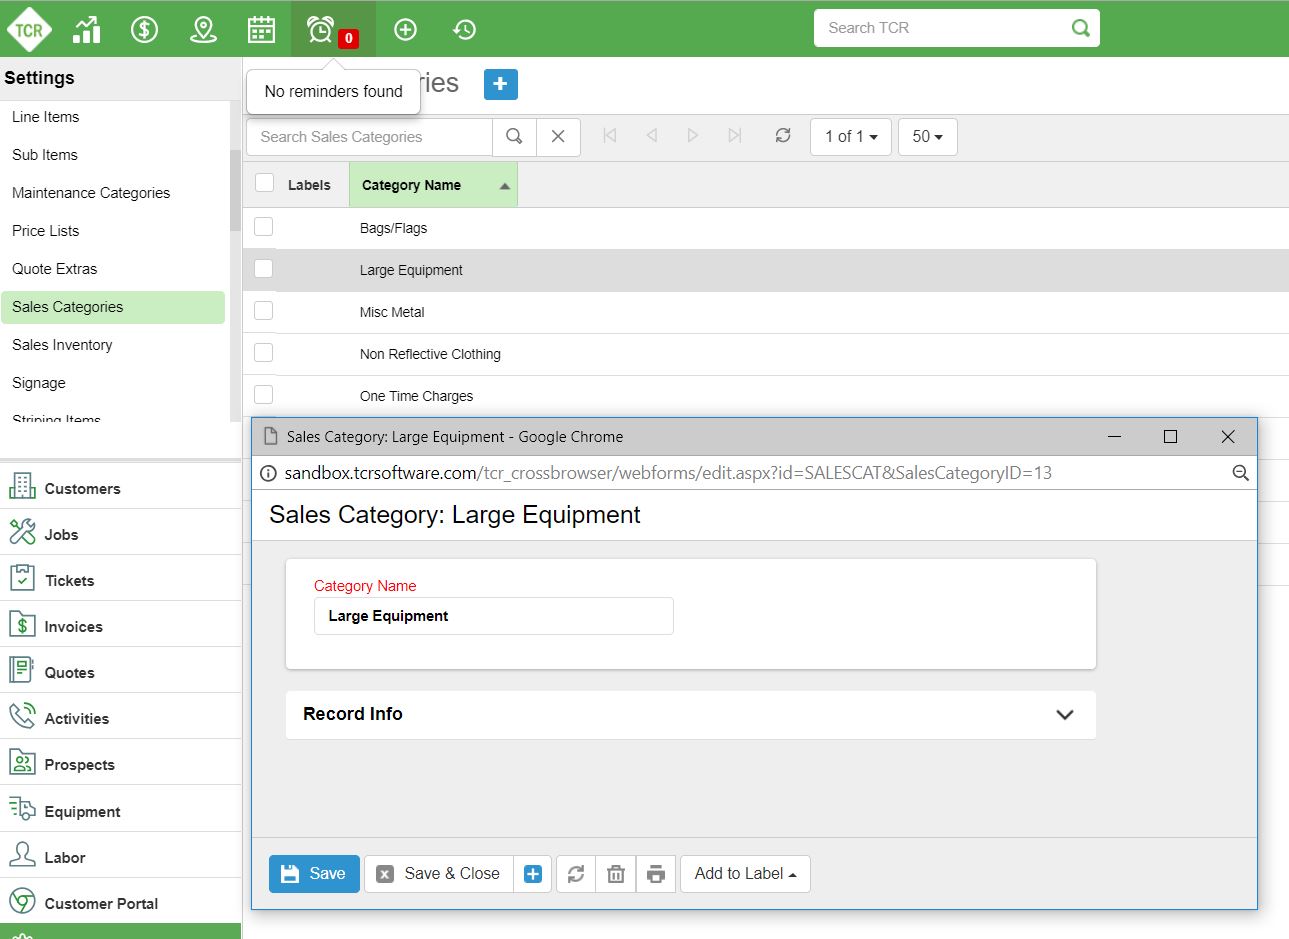Expand the Record Info section

(691, 715)
